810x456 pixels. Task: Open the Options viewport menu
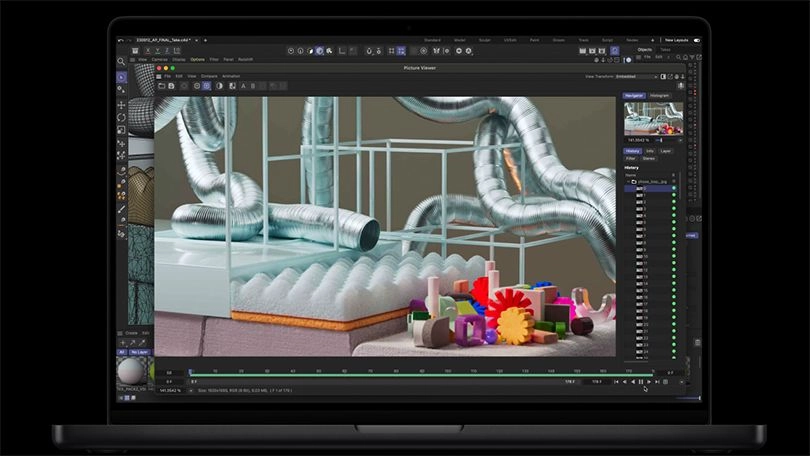tap(197, 60)
